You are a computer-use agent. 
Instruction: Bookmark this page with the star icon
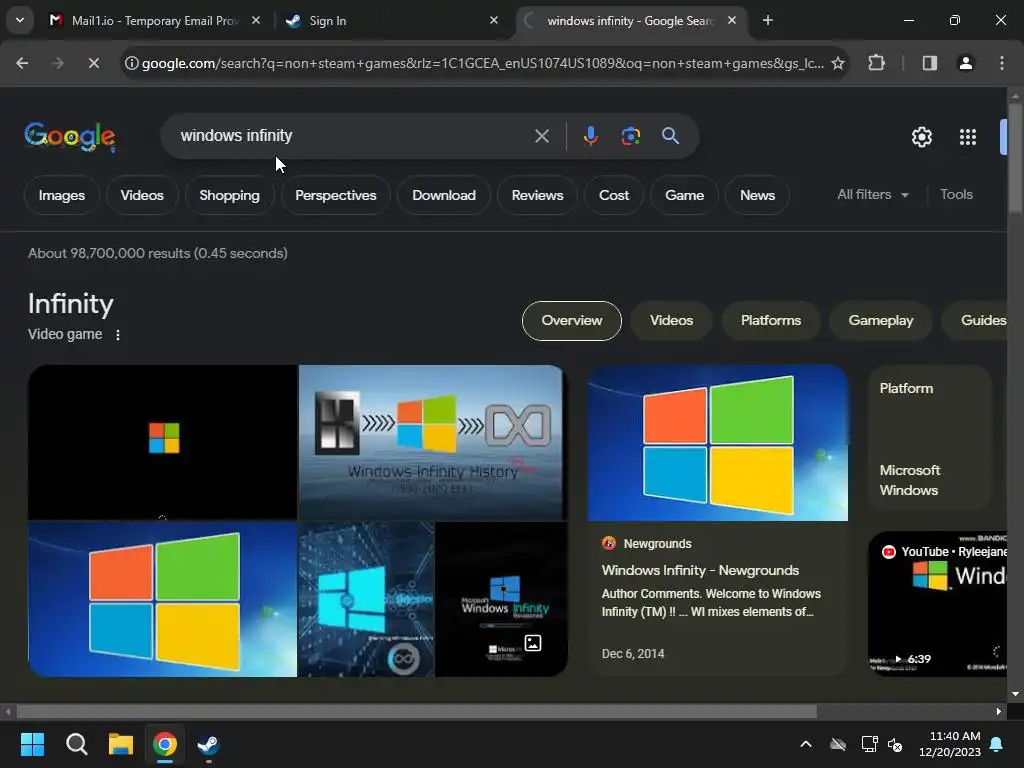838,63
